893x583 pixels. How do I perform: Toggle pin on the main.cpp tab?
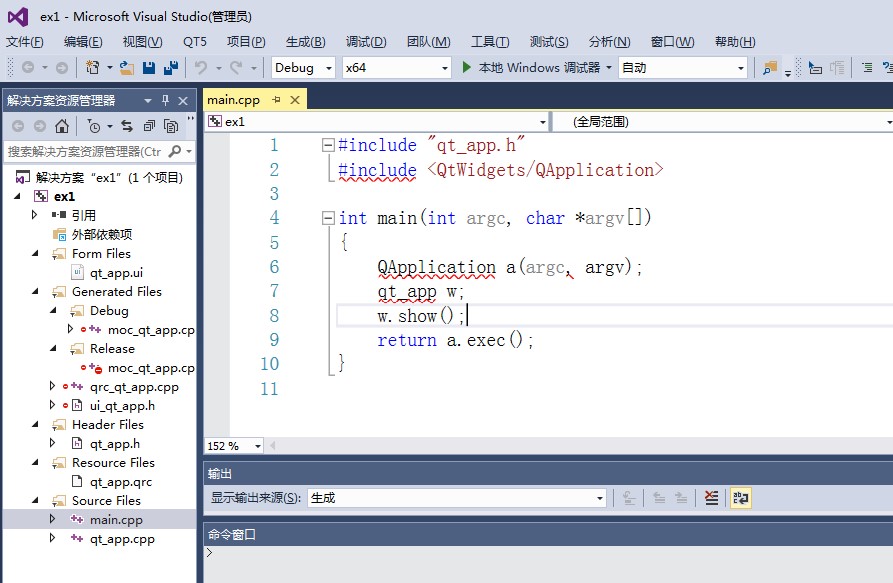coord(277,99)
